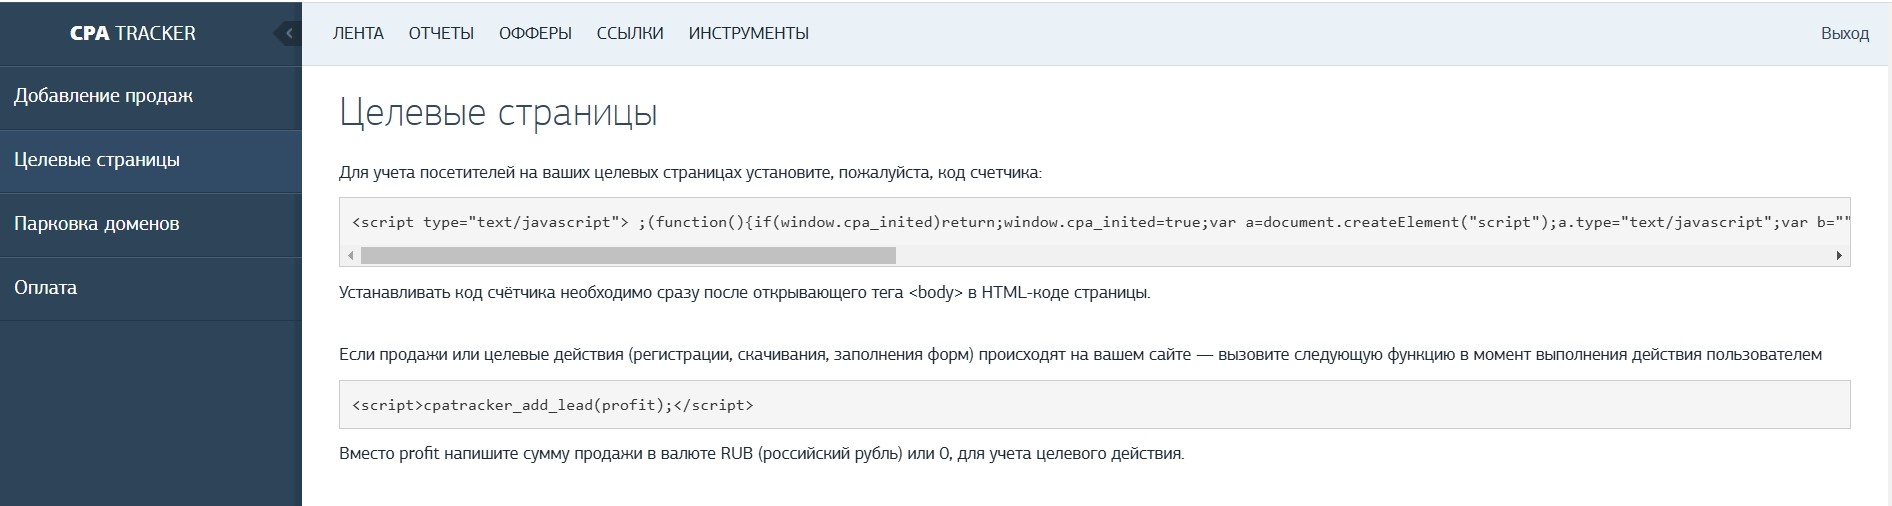This screenshot has height=506, width=1892.
Task: Click the Целевые страницы page heading
Action: pyautogui.click(x=498, y=112)
